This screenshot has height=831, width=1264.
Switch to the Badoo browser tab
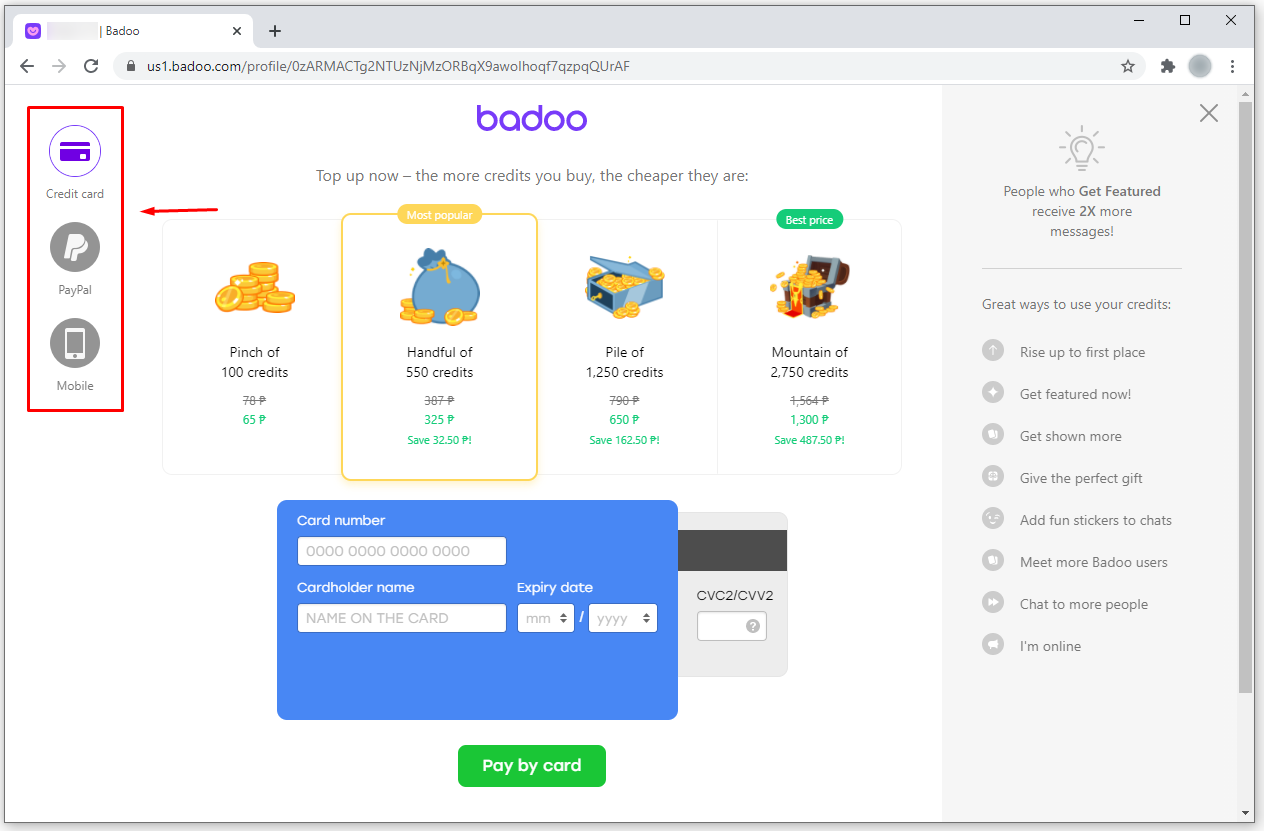coord(134,31)
